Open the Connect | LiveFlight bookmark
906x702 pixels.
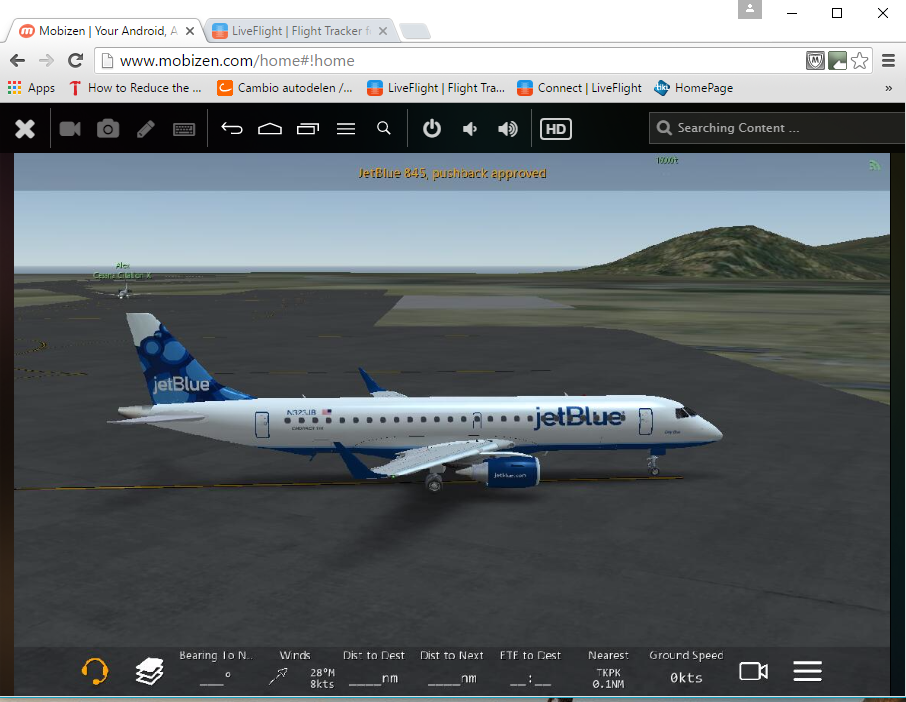[579, 88]
